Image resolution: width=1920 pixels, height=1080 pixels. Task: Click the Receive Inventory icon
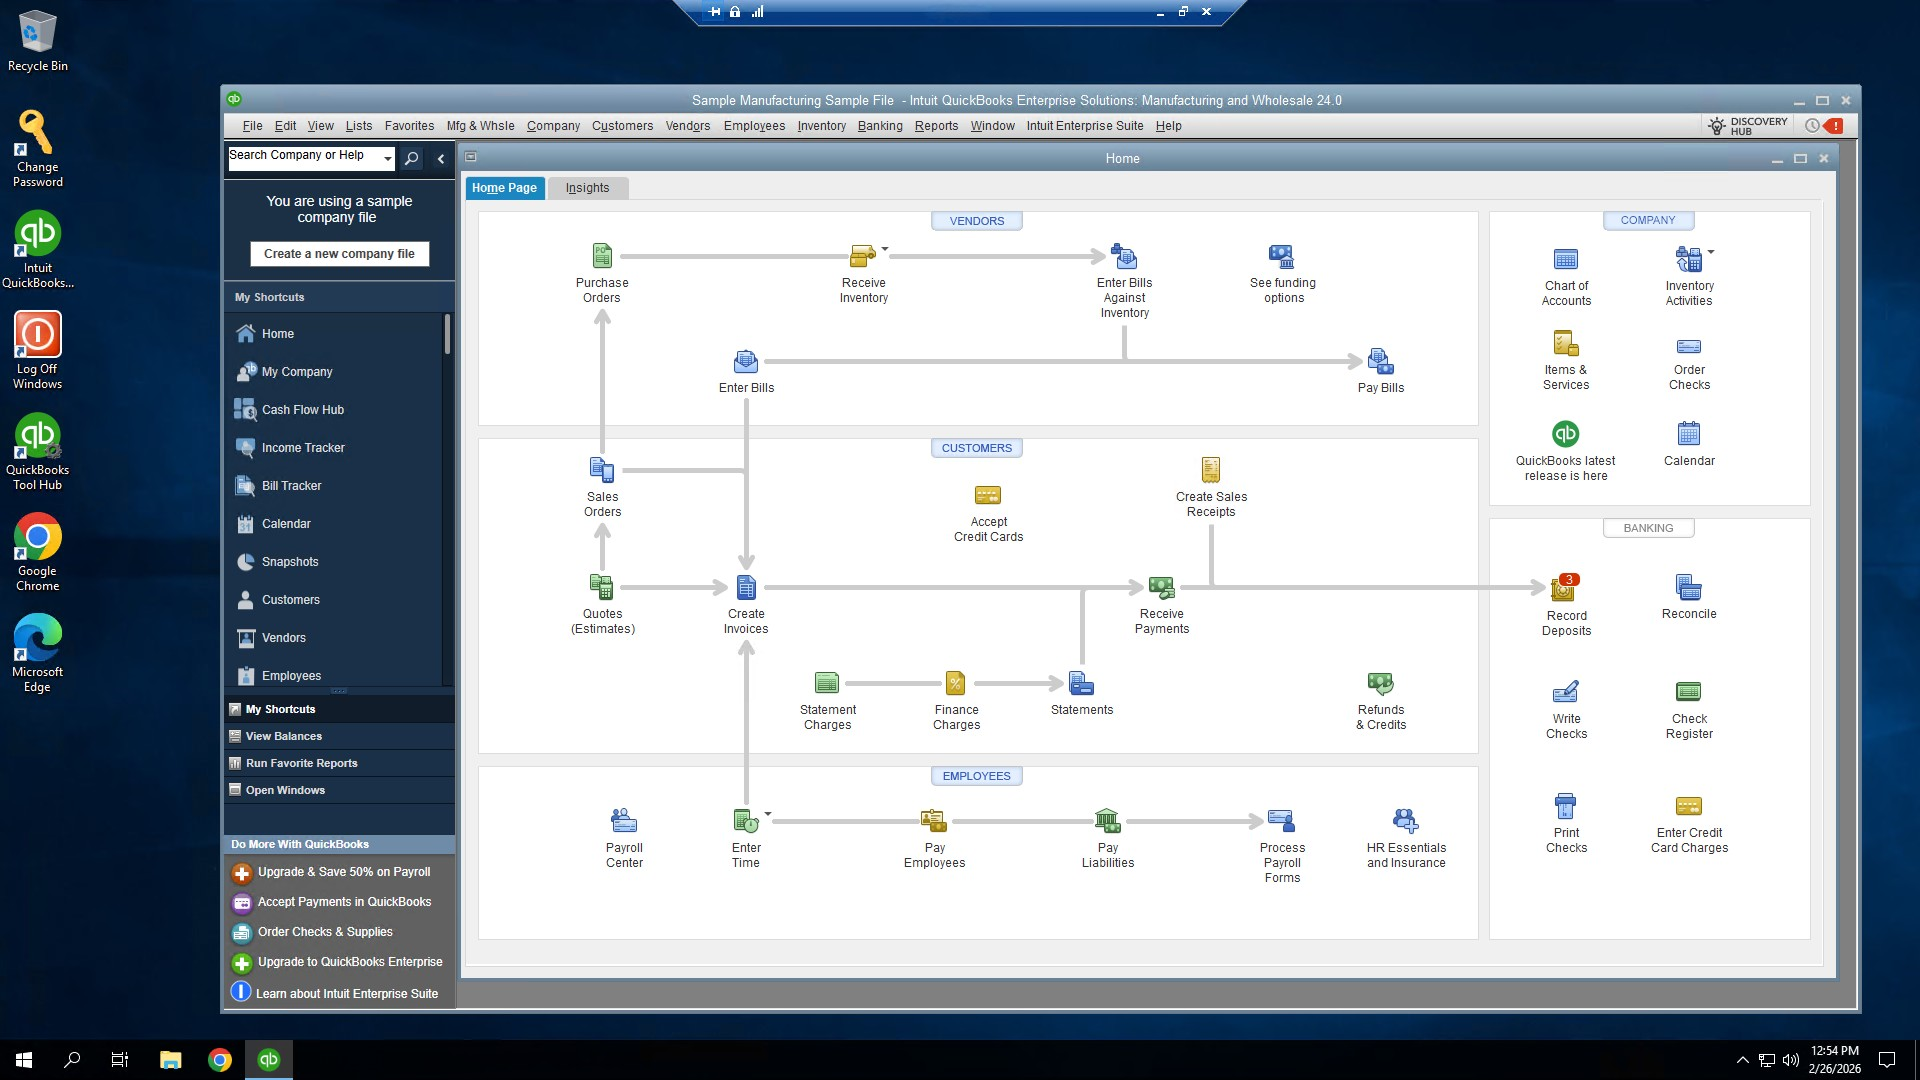pyautogui.click(x=863, y=256)
